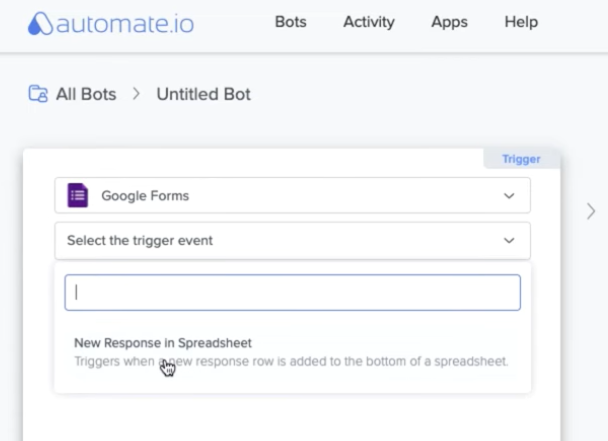
Task: Click the automate.io droplet logo icon
Action: coord(41,23)
